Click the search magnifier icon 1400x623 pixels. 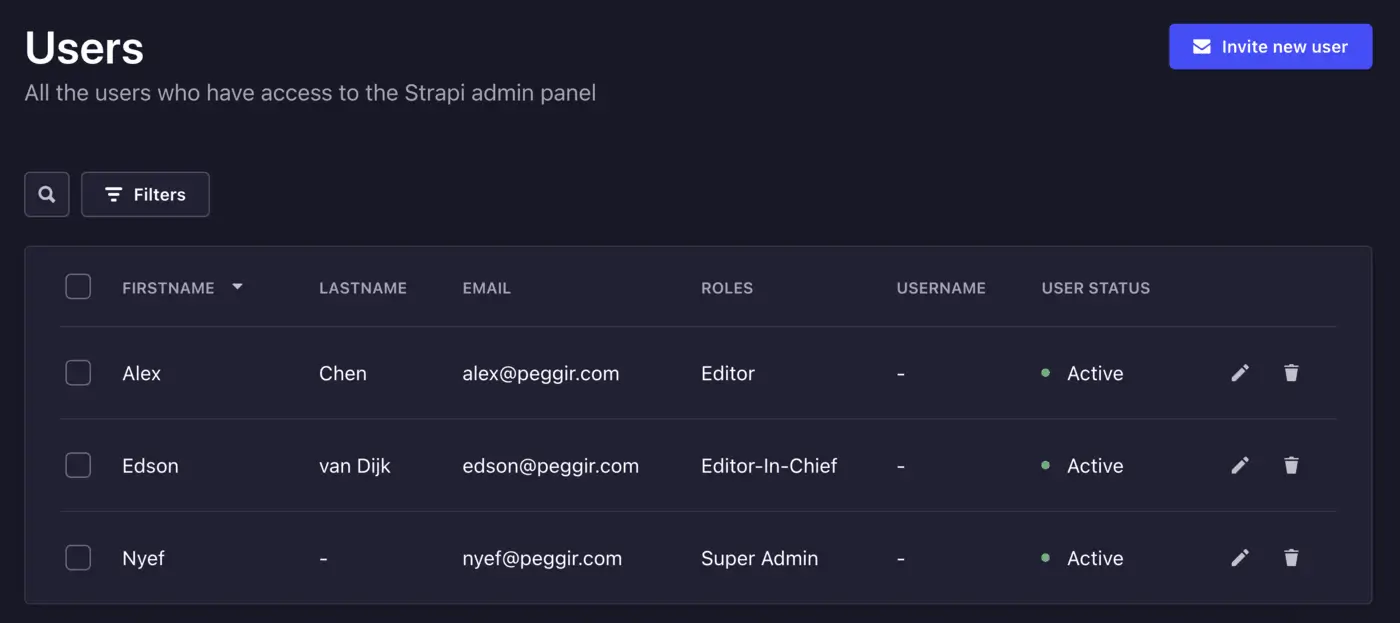[47, 195]
